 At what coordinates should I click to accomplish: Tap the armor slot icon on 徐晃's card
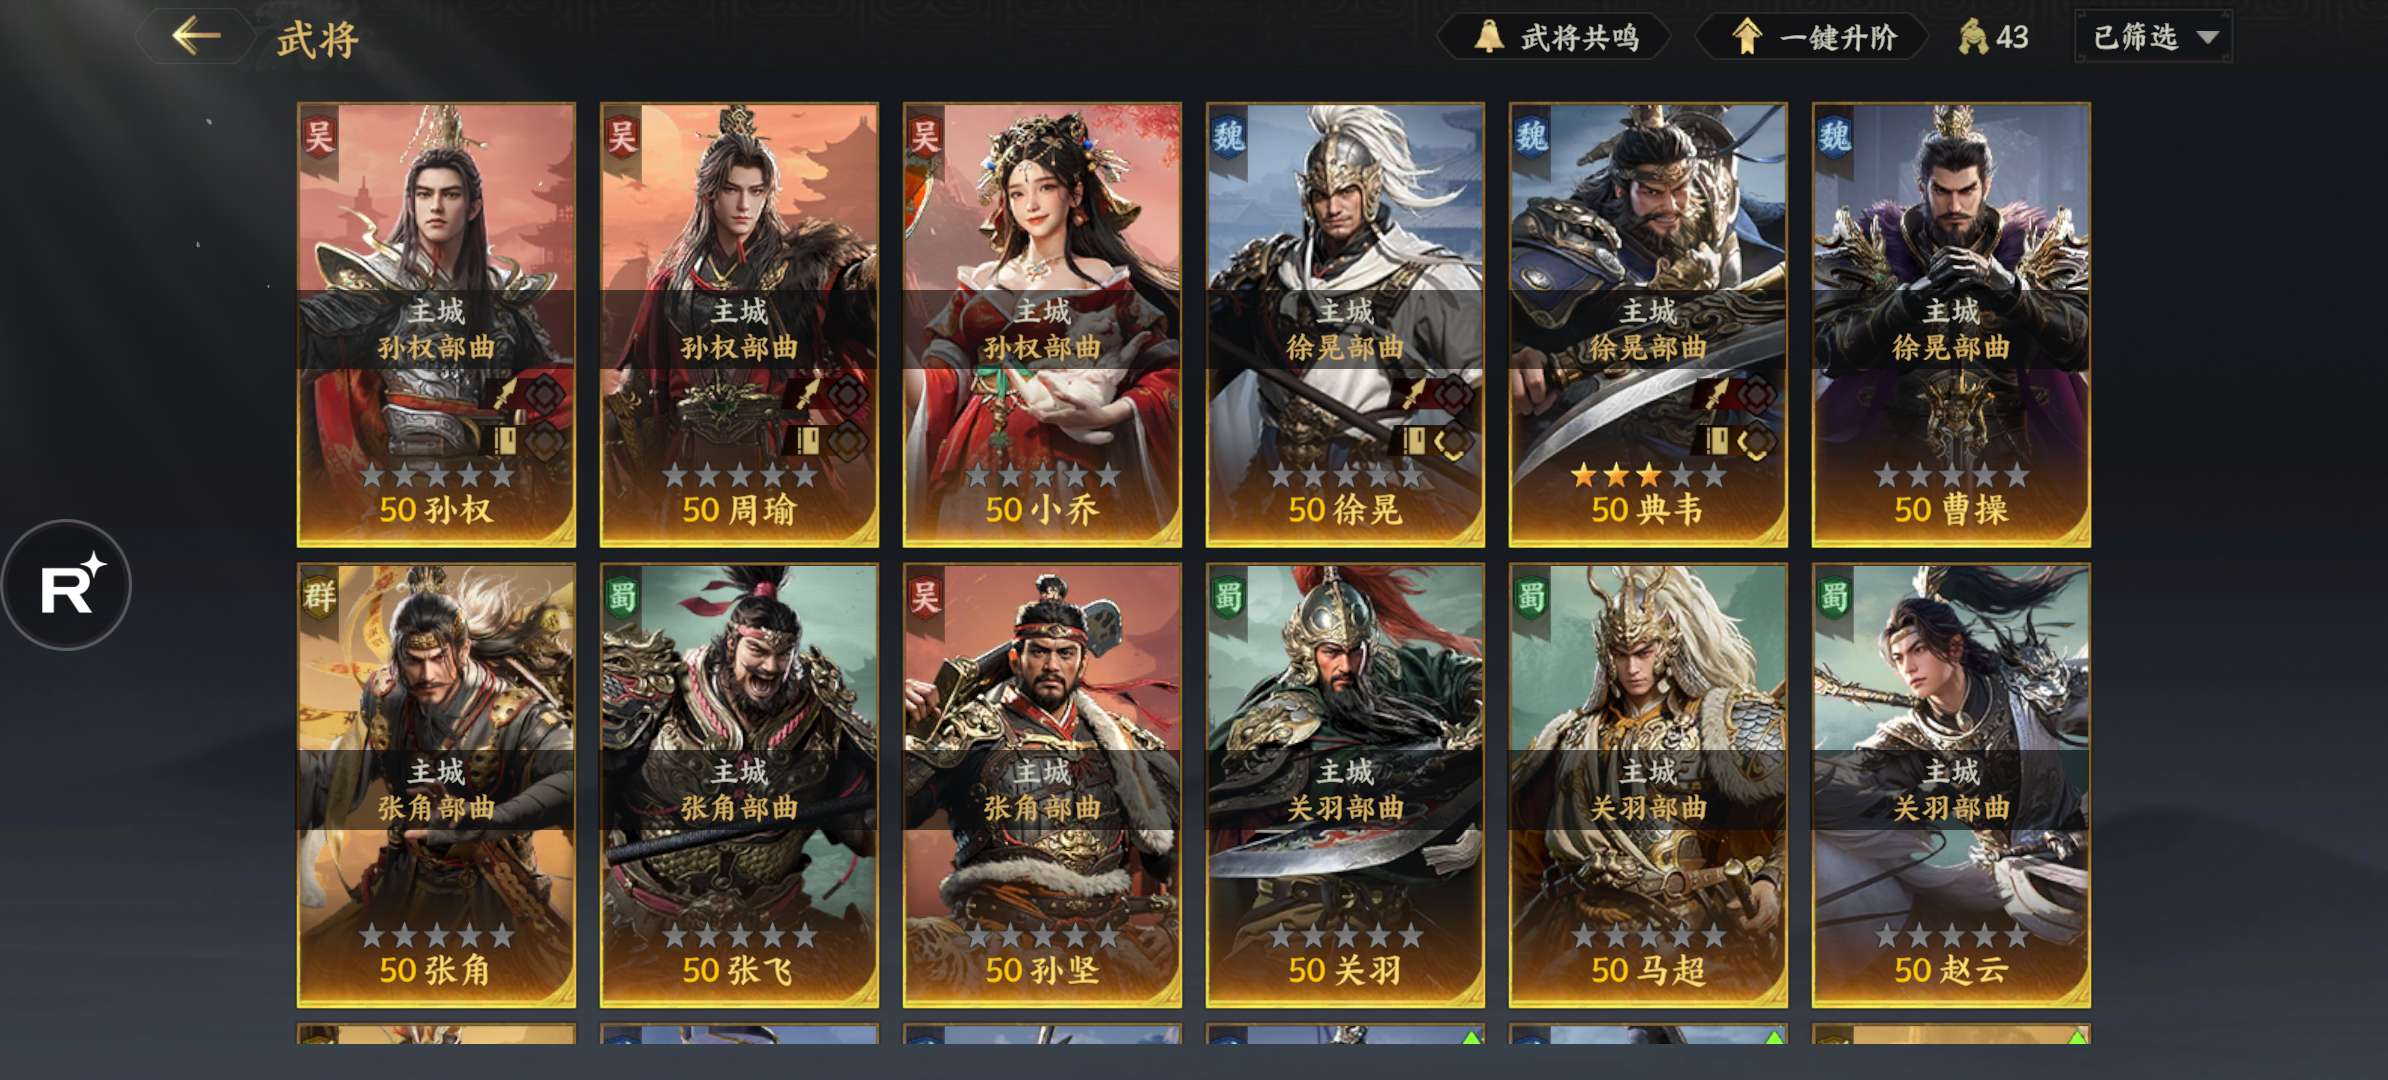(1413, 440)
